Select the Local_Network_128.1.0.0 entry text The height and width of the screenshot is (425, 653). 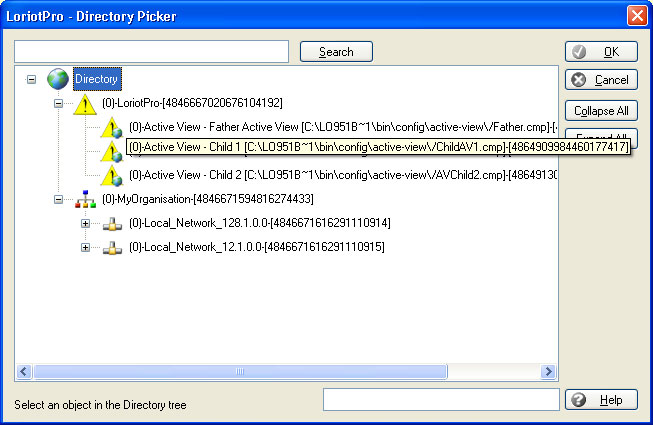tap(260, 223)
